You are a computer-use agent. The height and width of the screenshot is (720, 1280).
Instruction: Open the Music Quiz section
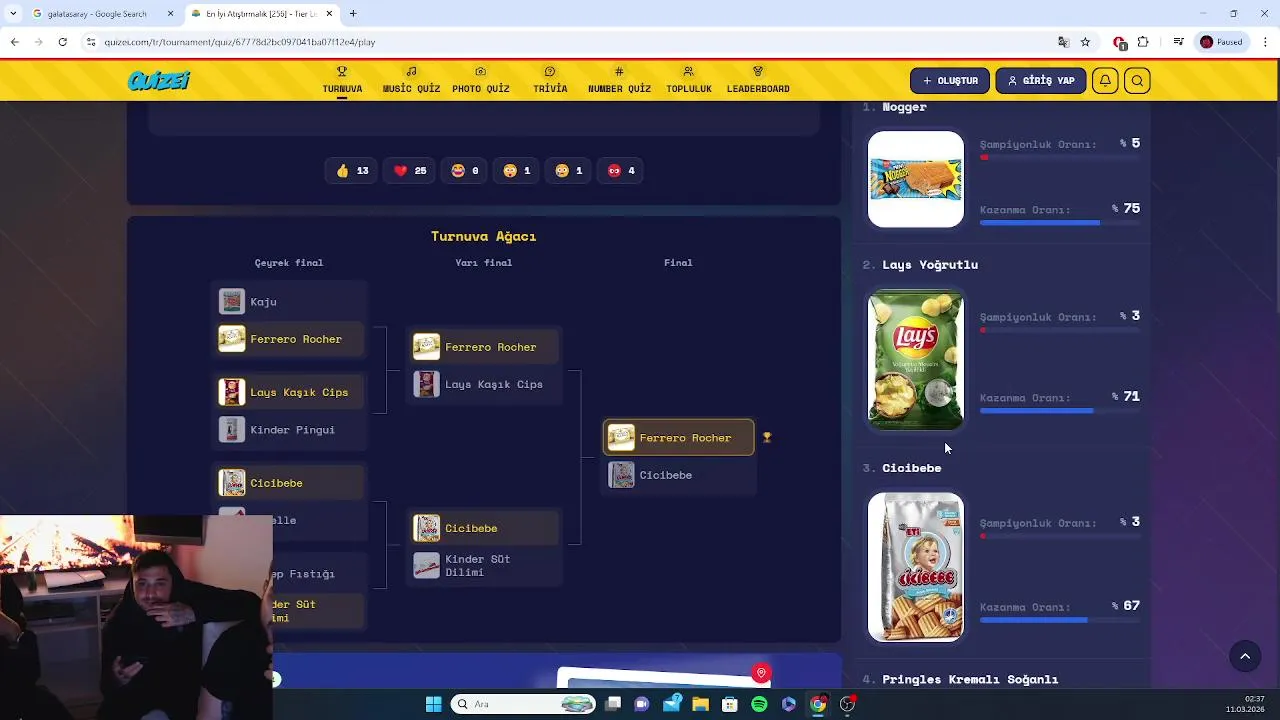(x=411, y=80)
